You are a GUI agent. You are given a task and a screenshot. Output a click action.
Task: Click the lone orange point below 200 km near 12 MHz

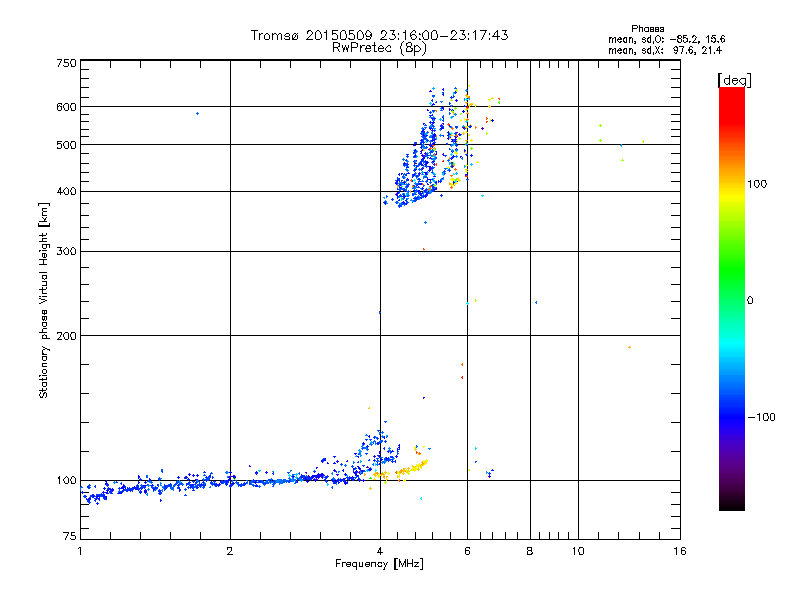[x=630, y=347]
